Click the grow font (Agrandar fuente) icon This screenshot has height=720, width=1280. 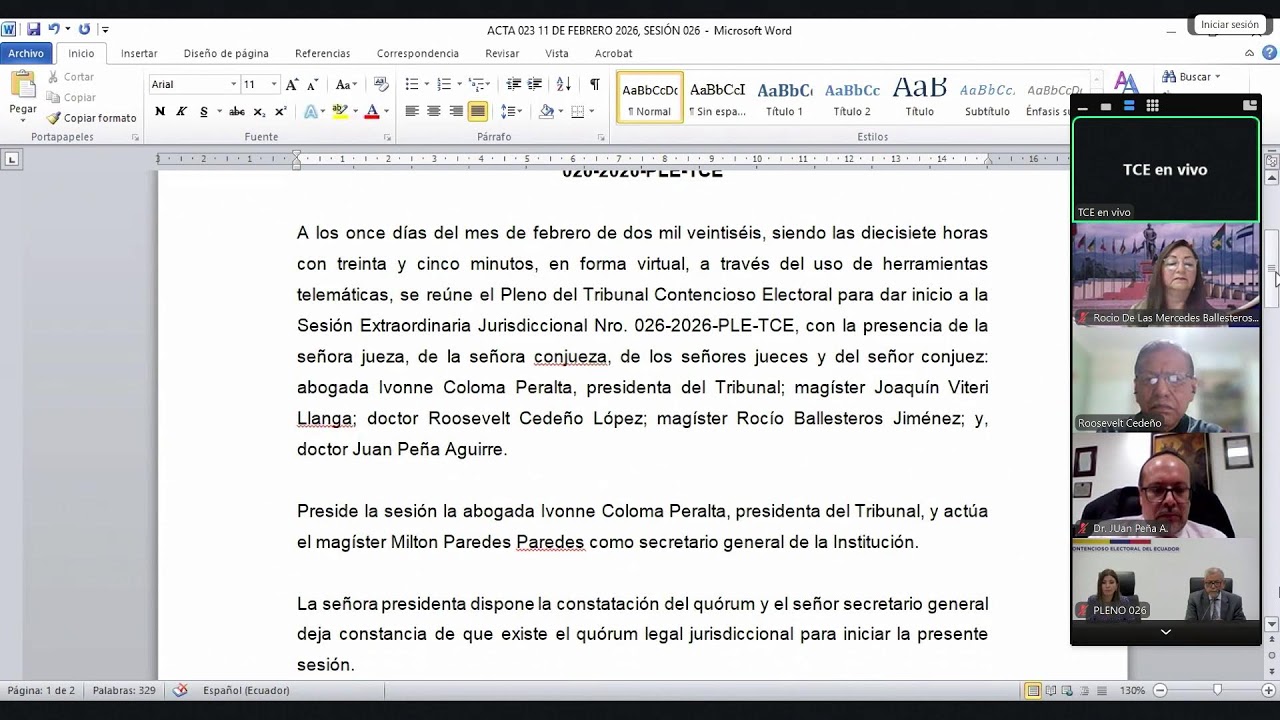pyautogui.click(x=292, y=85)
